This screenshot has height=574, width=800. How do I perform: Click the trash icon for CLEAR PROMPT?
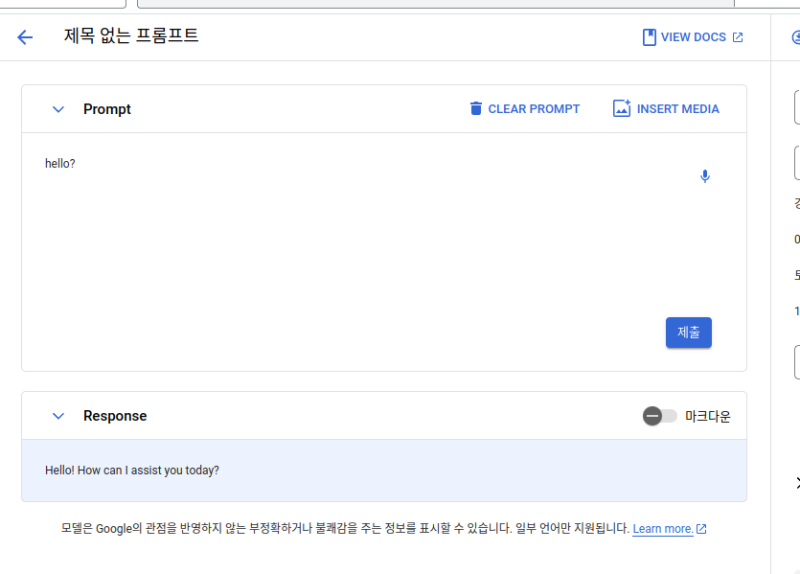click(476, 109)
